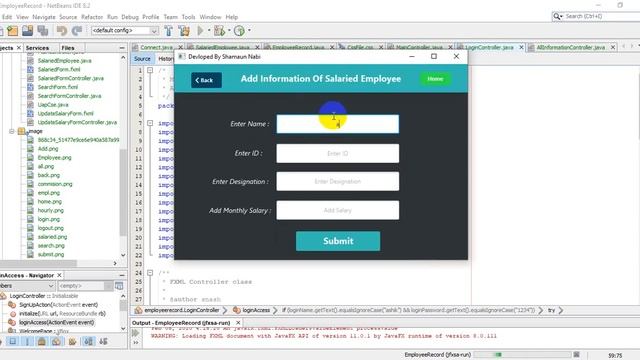This screenshot has width=640, height=360.
Task: Focus the Enter ID input field
Action: [x=338, y=153]
